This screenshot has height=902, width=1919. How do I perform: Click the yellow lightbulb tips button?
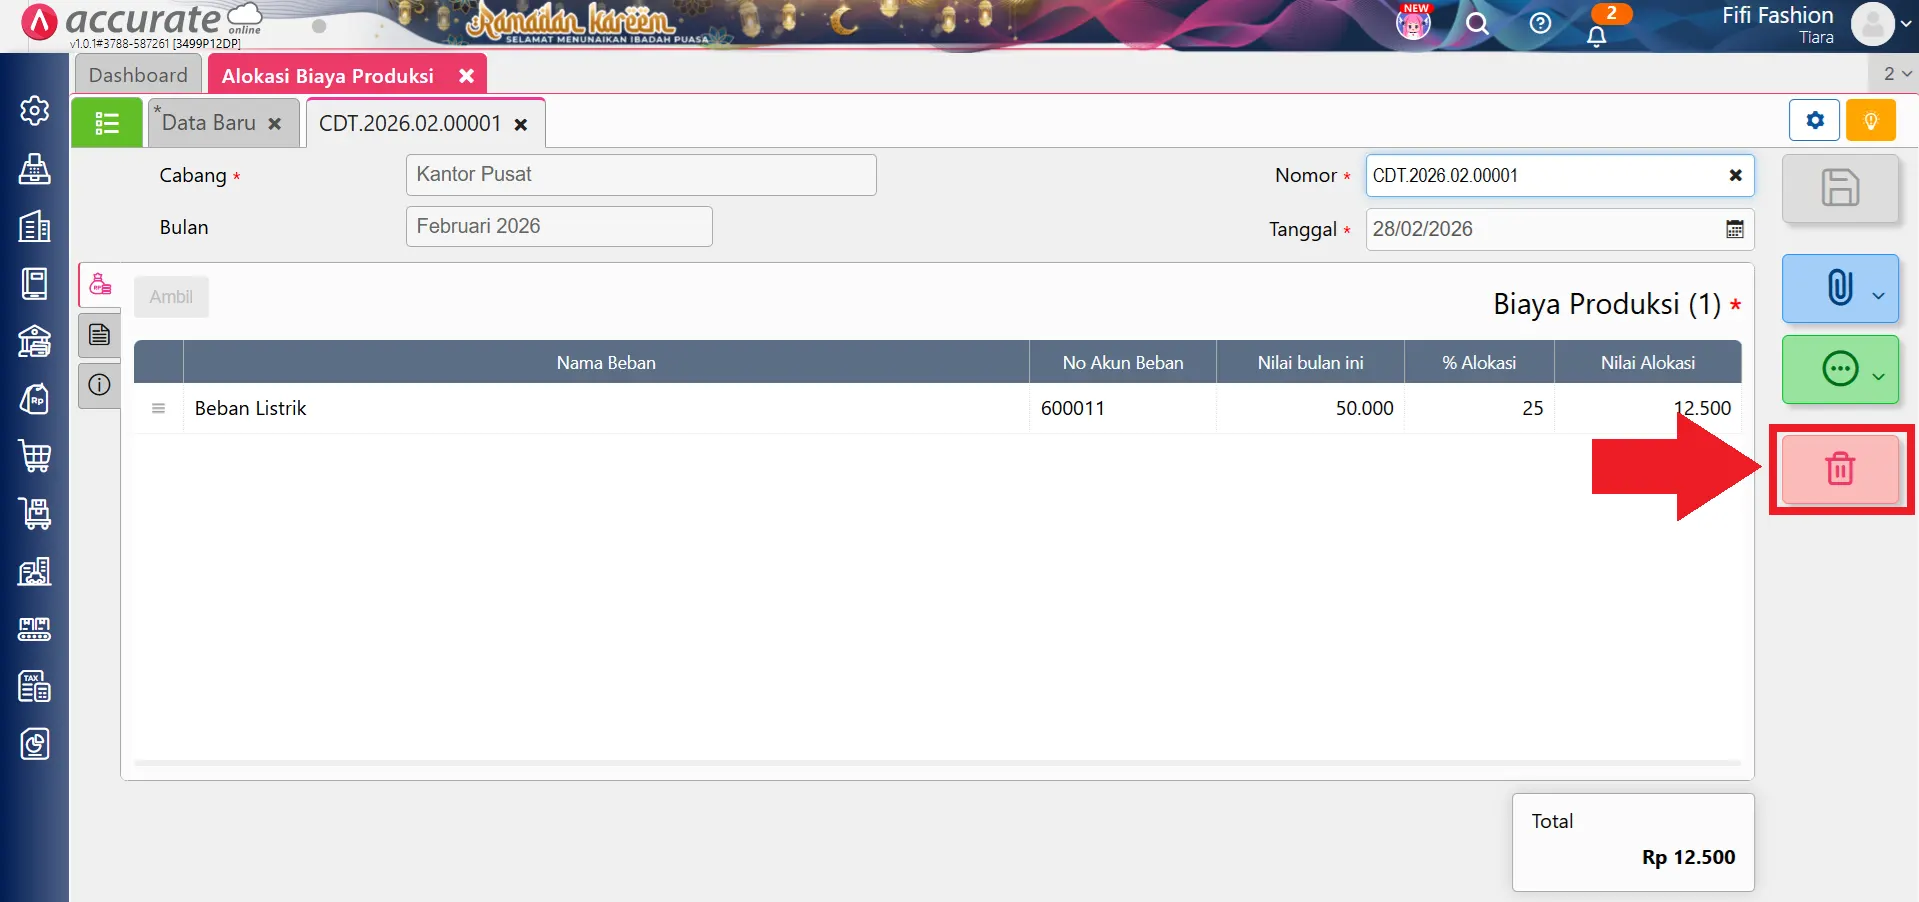pos(1870,121)
